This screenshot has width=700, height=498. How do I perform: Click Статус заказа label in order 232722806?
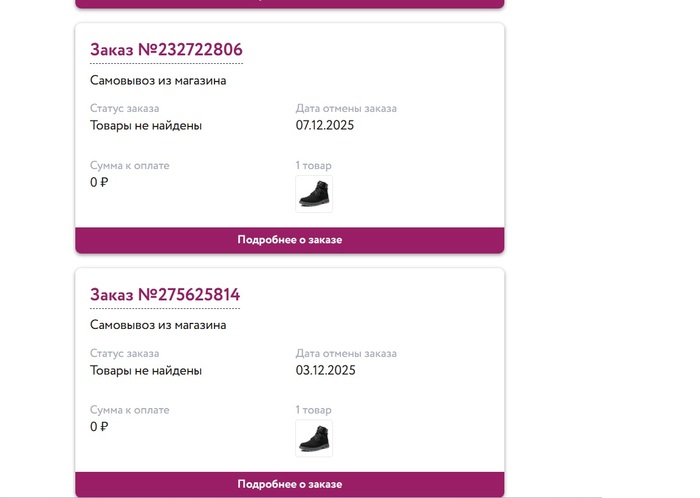pos(125,108)
